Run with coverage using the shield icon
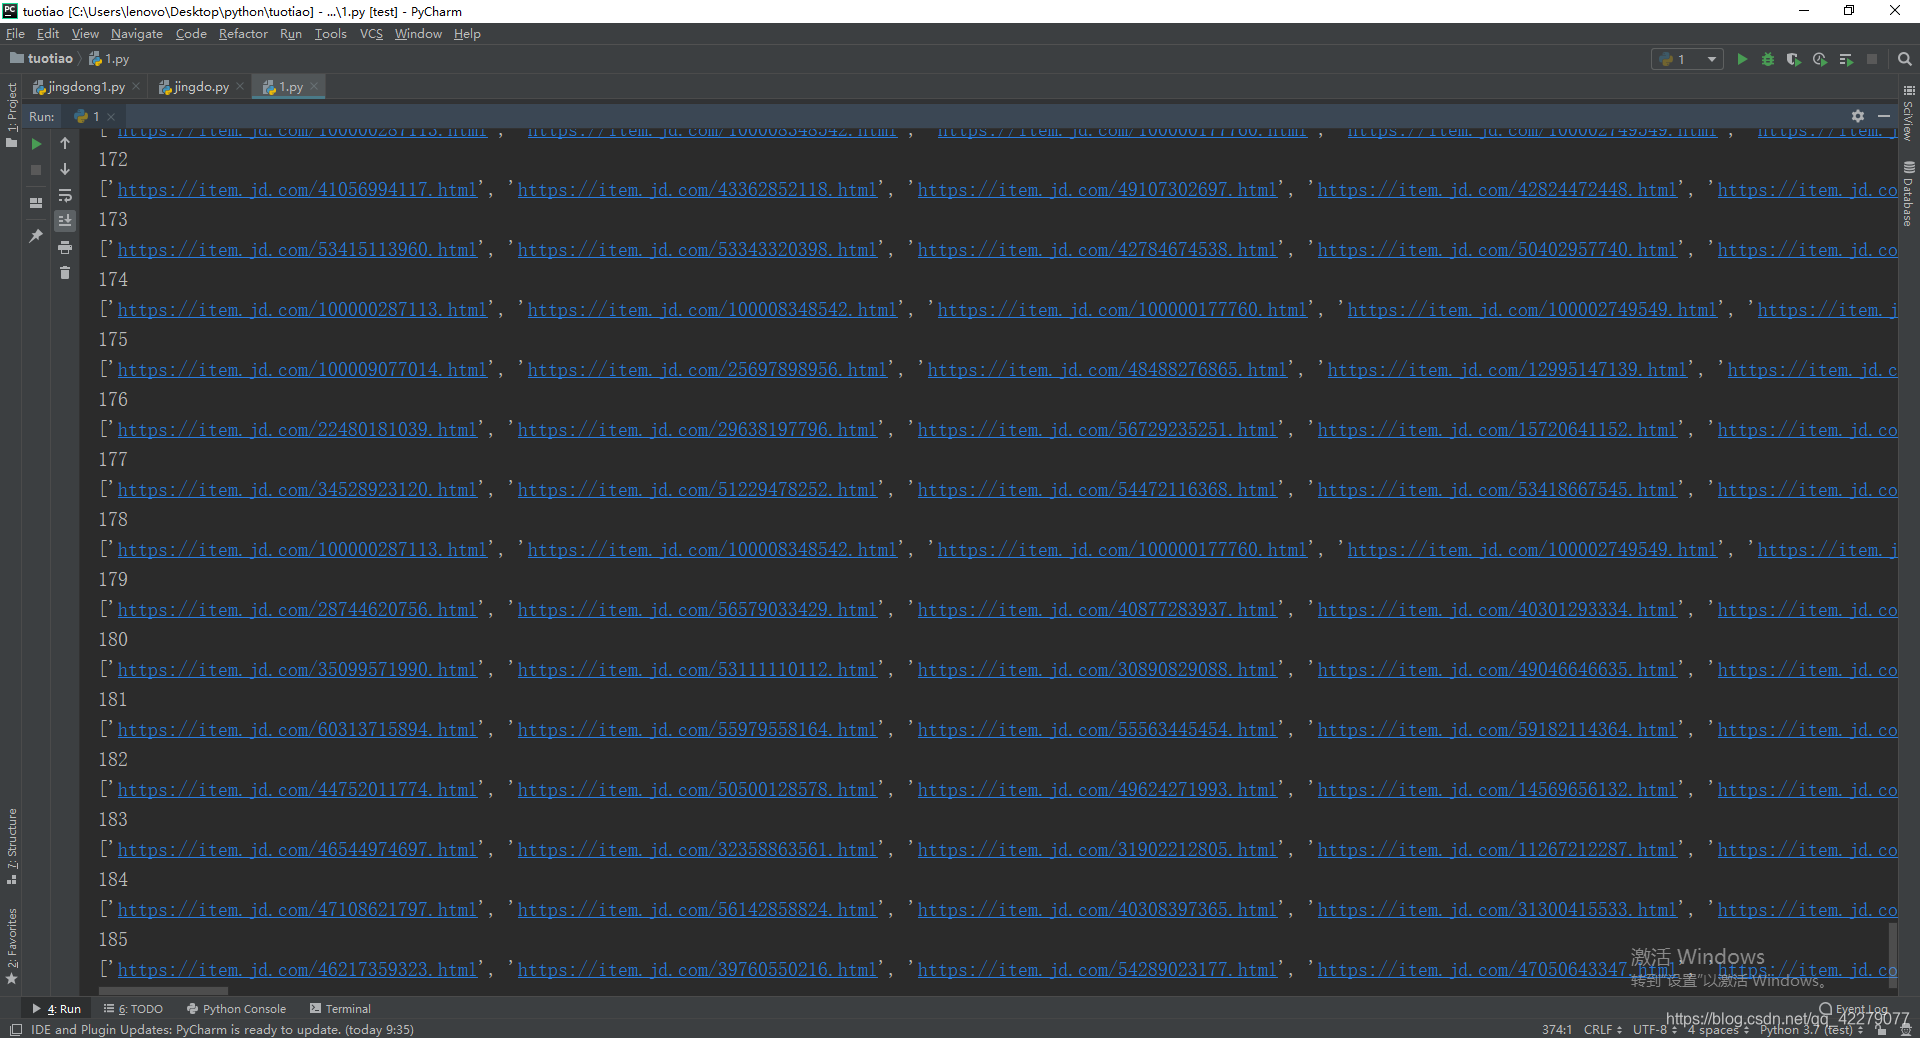Screen dimensions: 1920x1038 [1794, 59]
